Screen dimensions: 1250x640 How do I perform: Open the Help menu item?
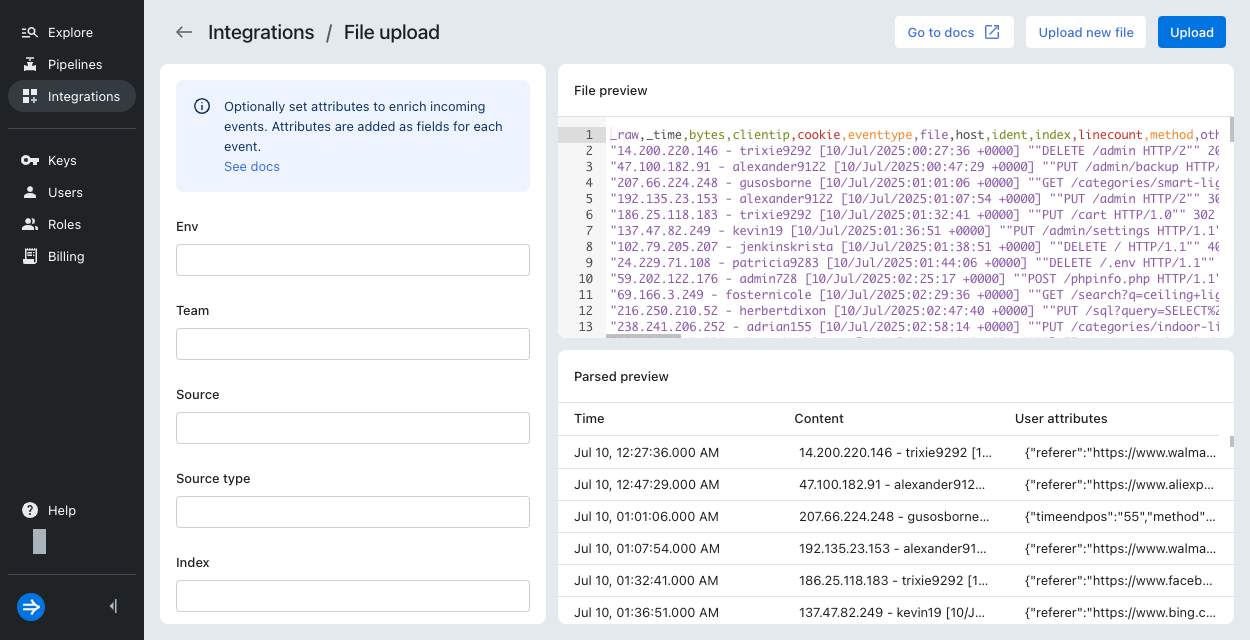pyautogui.click(x=72, y=510)
